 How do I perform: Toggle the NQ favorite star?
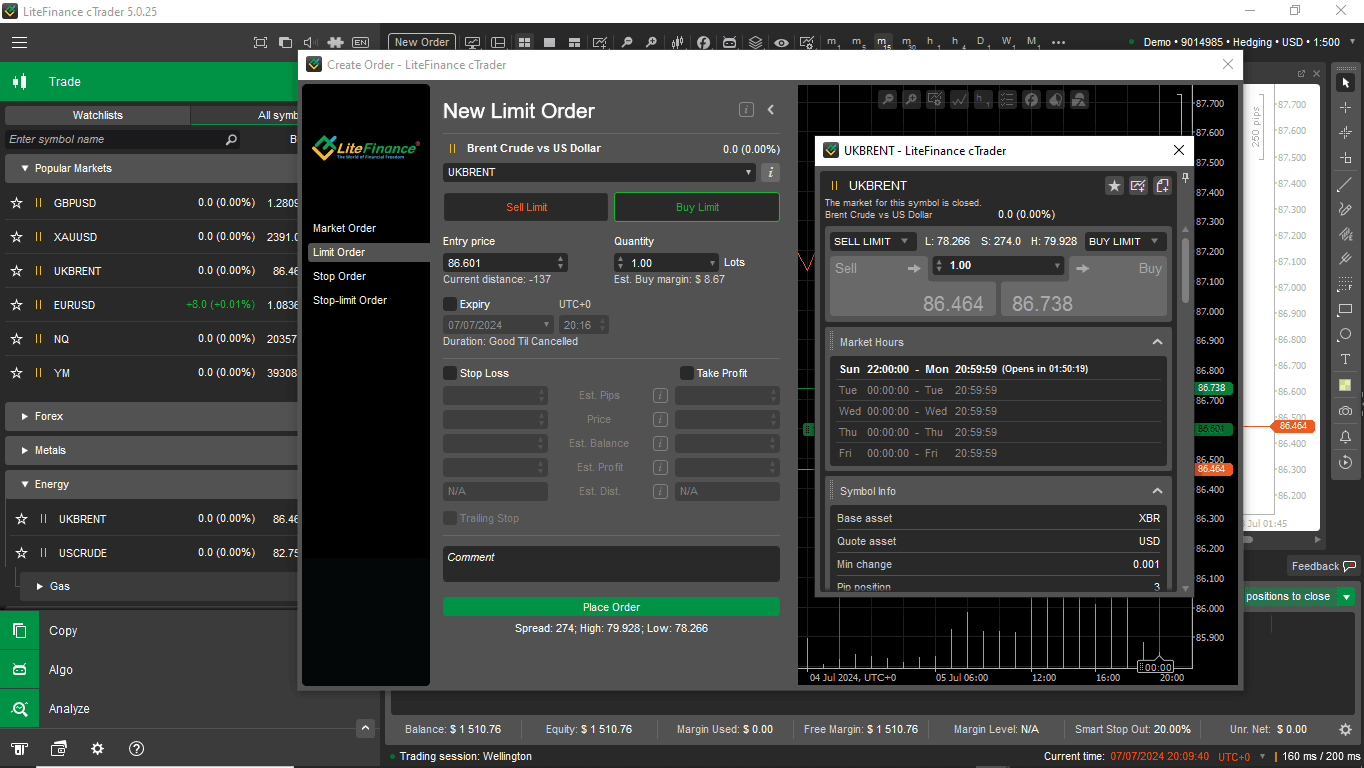[x=16, y=339]
